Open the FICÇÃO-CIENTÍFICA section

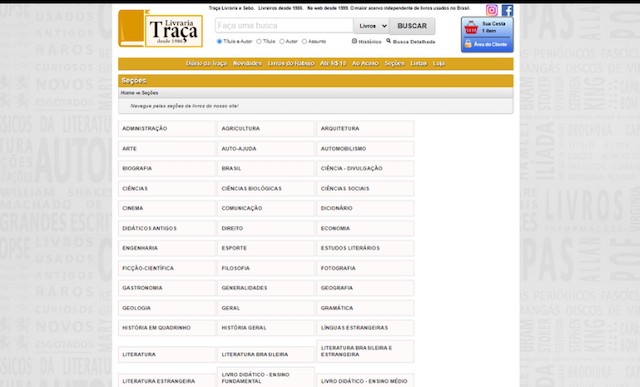(167, 268)
